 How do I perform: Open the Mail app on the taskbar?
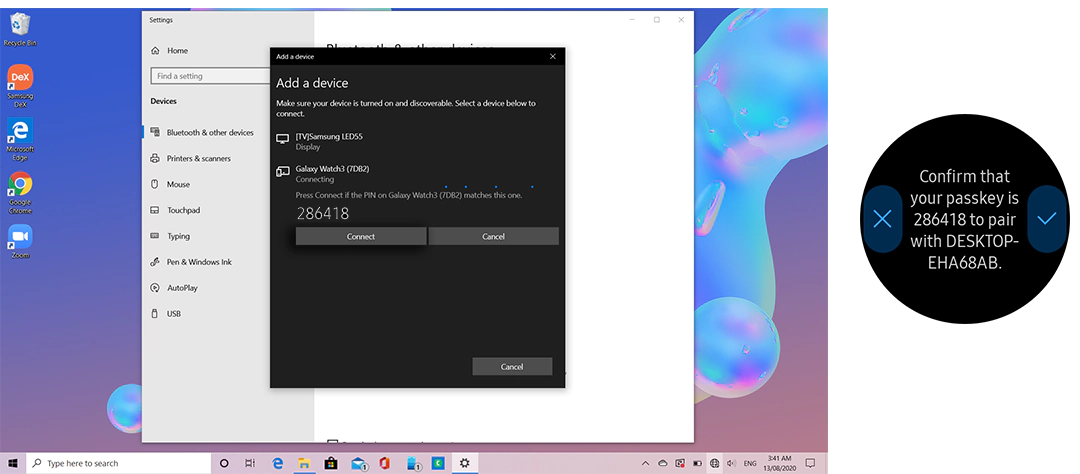(x=358, y=463)
